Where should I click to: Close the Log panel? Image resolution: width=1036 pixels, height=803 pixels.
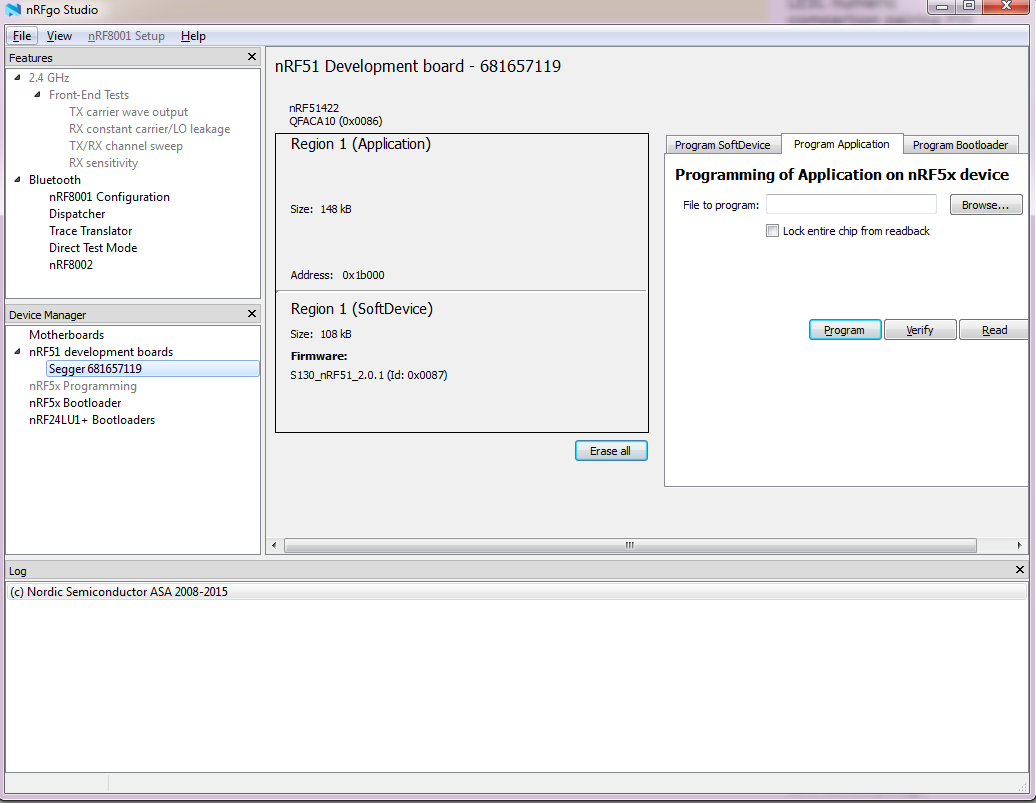pos(1019,570)
